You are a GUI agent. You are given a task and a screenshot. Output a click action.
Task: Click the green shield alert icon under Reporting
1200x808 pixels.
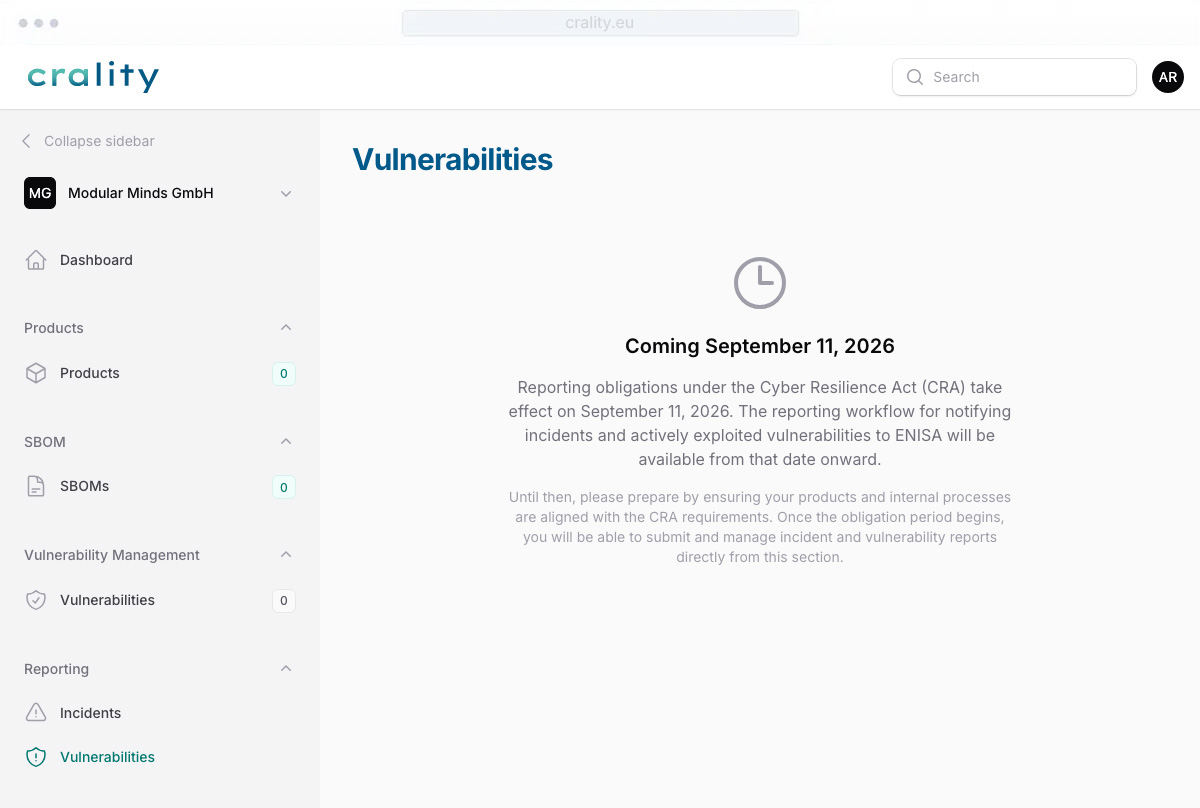(36, 757)
